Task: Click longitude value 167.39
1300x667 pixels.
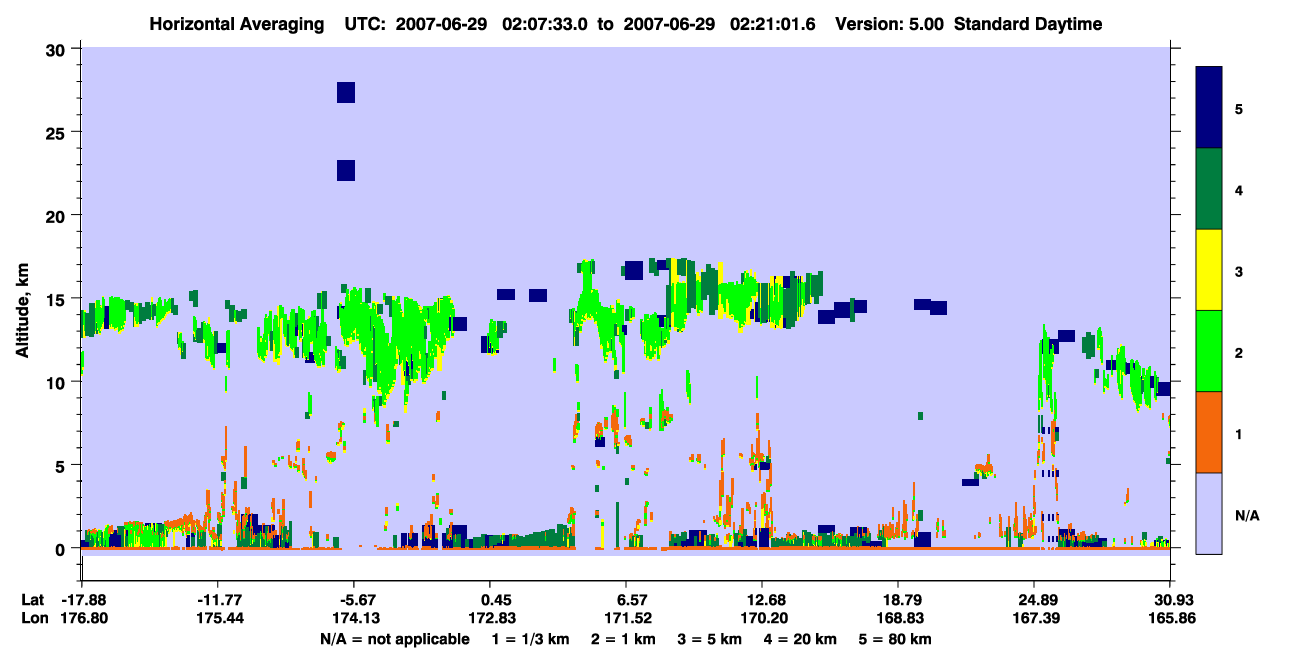Action: point(1034,618)
